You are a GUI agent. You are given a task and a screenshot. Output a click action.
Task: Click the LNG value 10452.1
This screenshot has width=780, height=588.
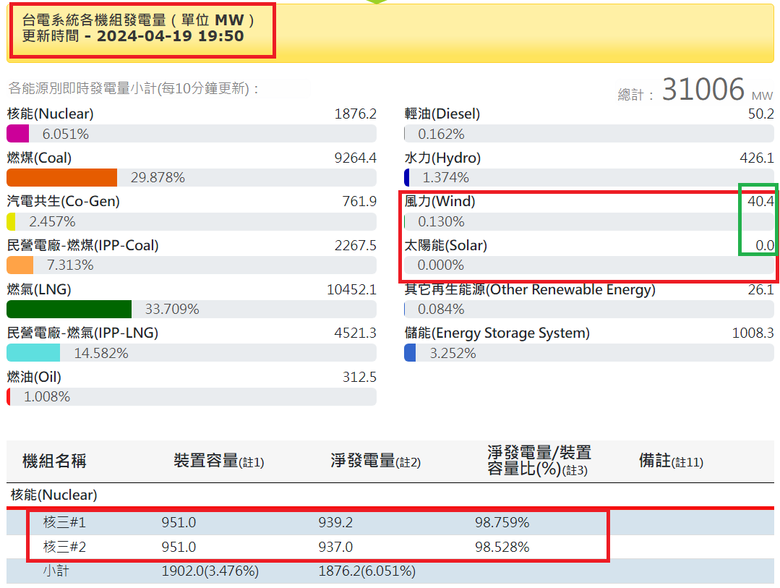click(x=352, y=289)
